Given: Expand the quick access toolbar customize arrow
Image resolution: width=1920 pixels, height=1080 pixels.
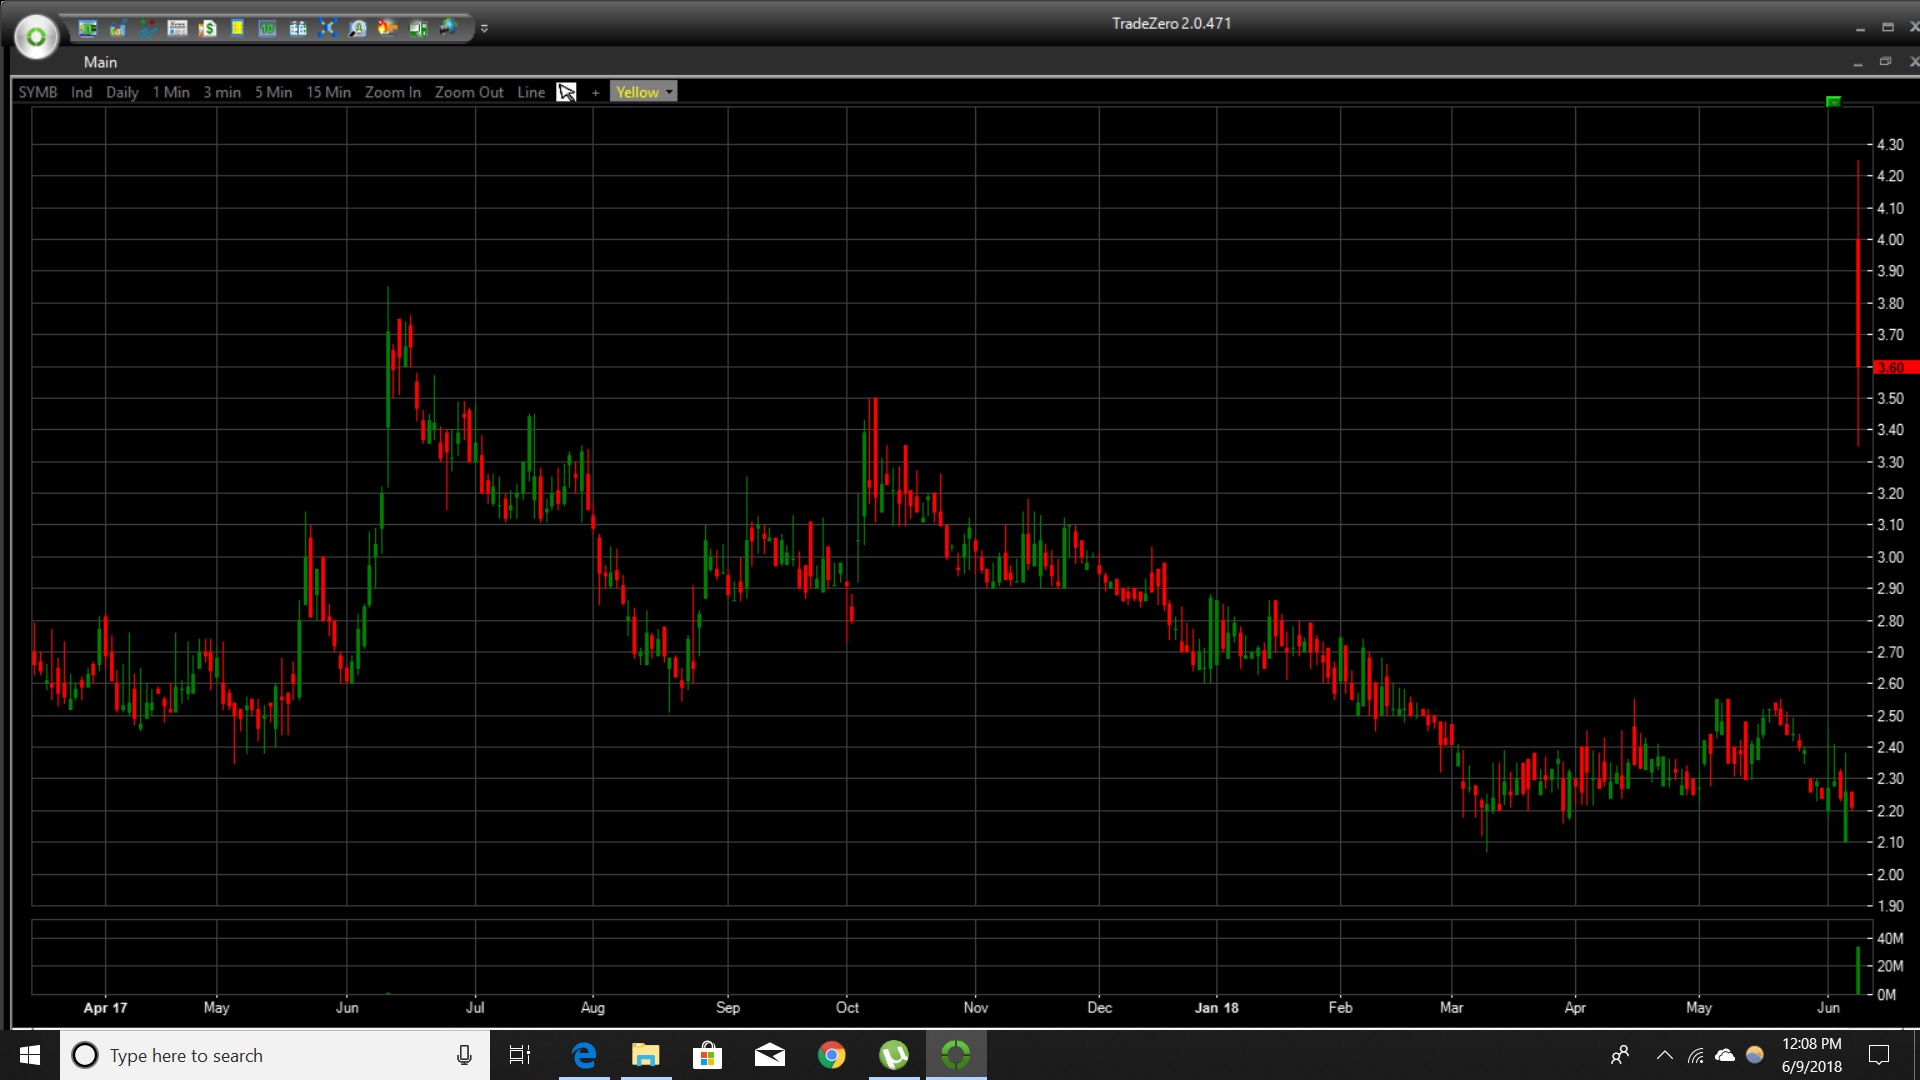Looking at the screenshot, I should pos(484,28).
